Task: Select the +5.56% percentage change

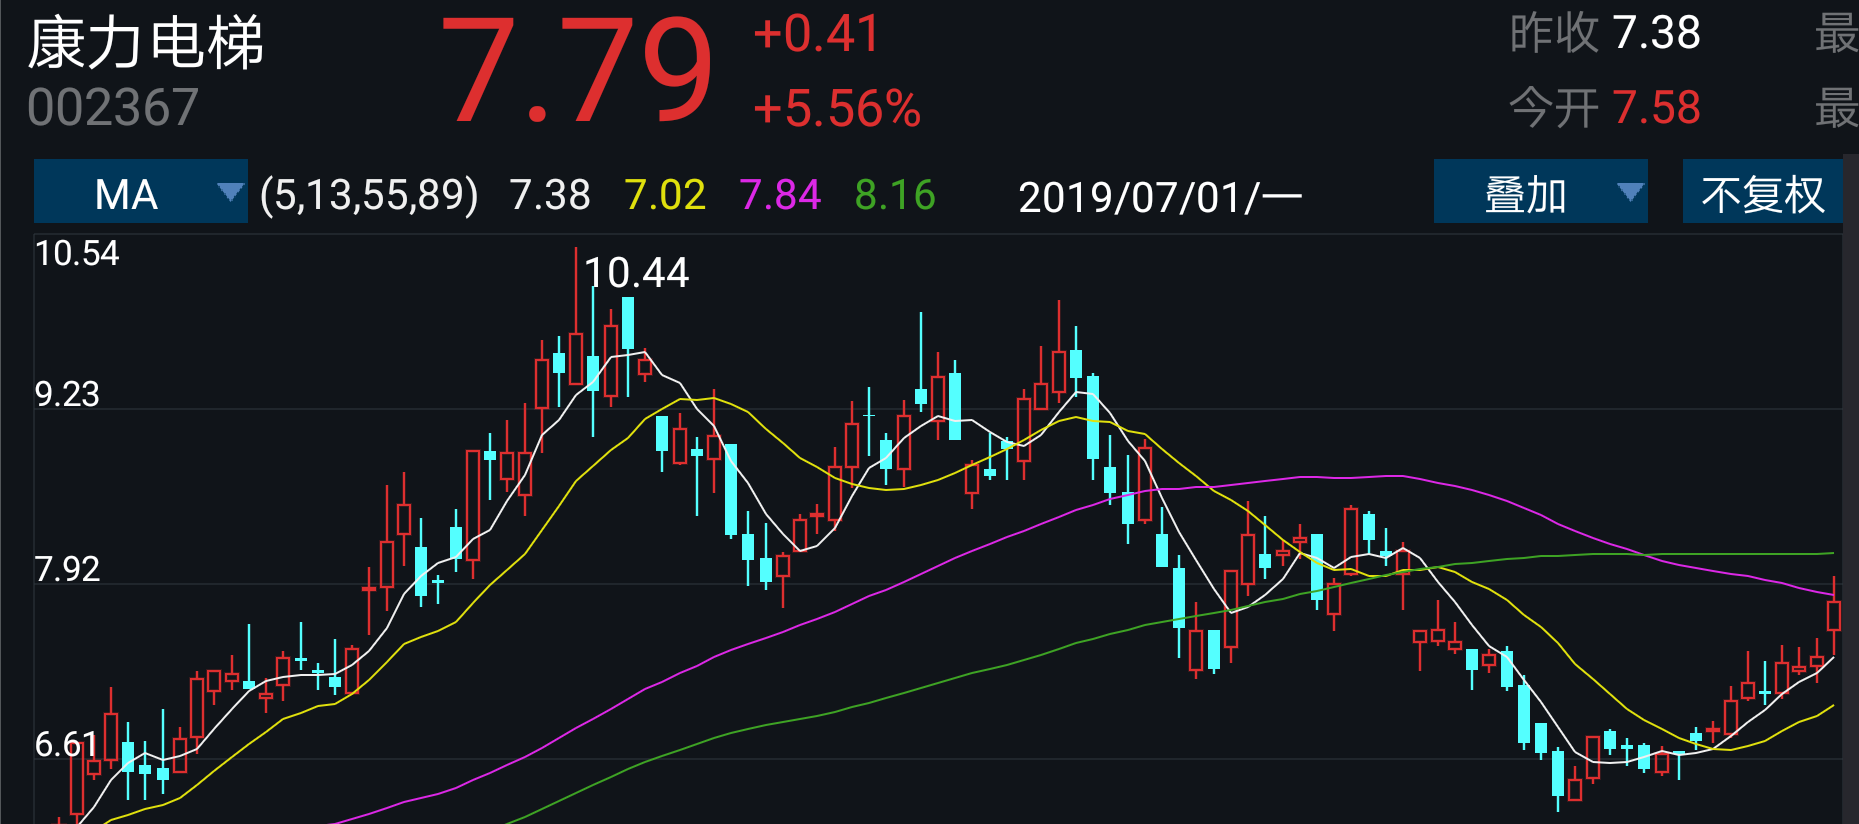Action: tap(836, 109)
